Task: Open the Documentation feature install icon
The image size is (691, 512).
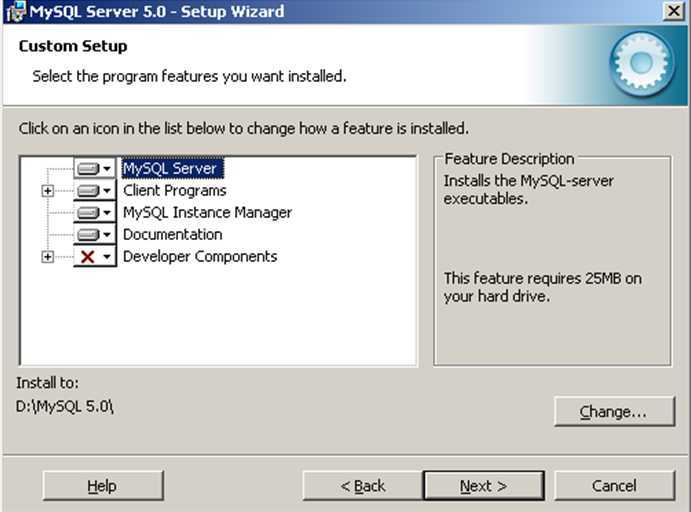Action: pyautogui.click(x=94, y=235)
